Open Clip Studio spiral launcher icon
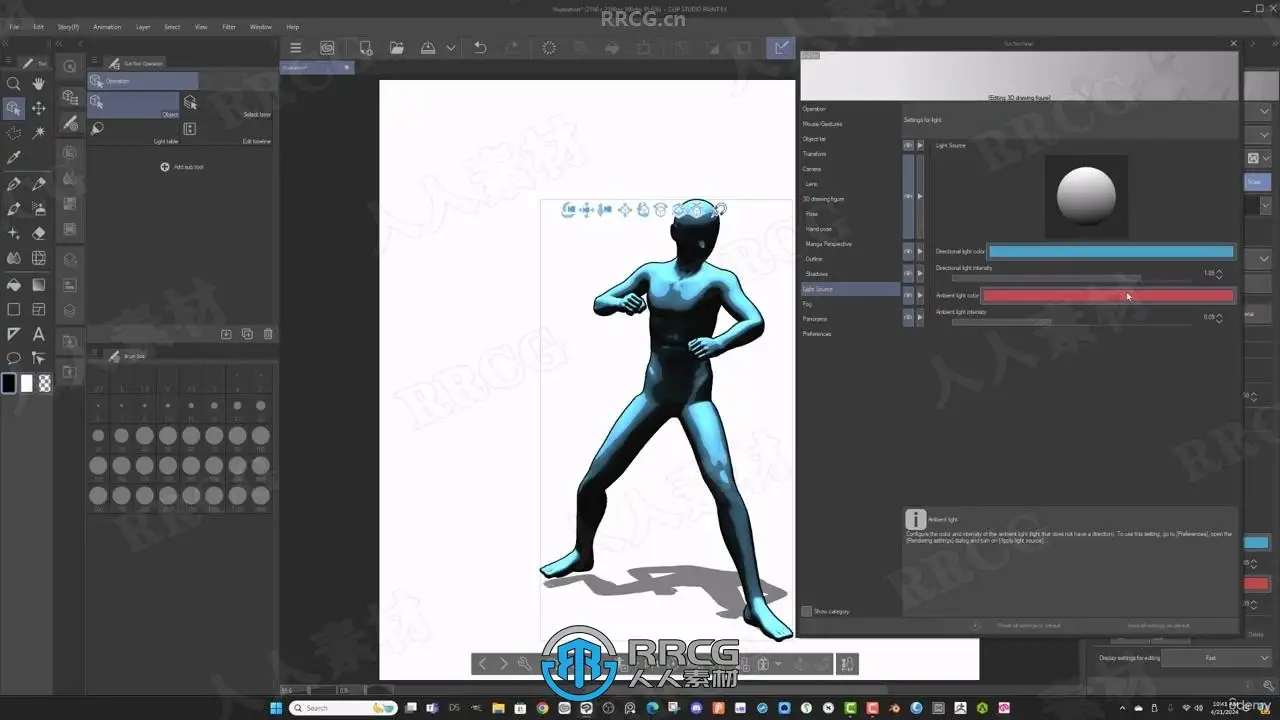Image resolution: width=1280 pixels, height=720 pixels. [327, 48]
